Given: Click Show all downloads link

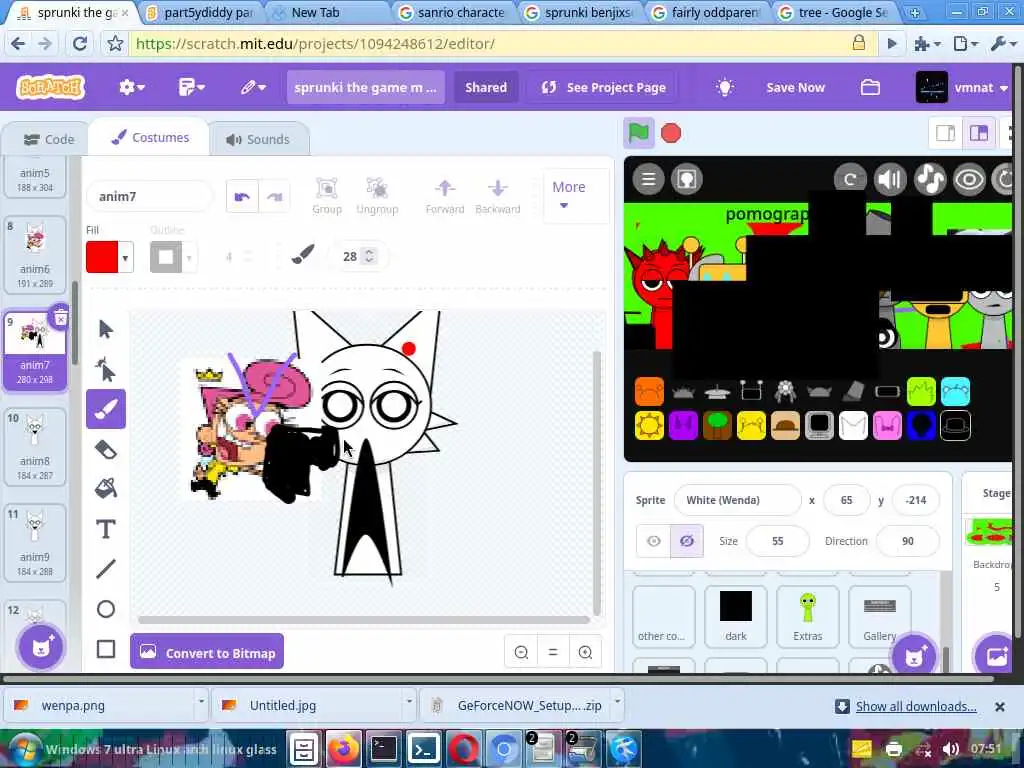Looking at the screenshot, I should point(916,706).
